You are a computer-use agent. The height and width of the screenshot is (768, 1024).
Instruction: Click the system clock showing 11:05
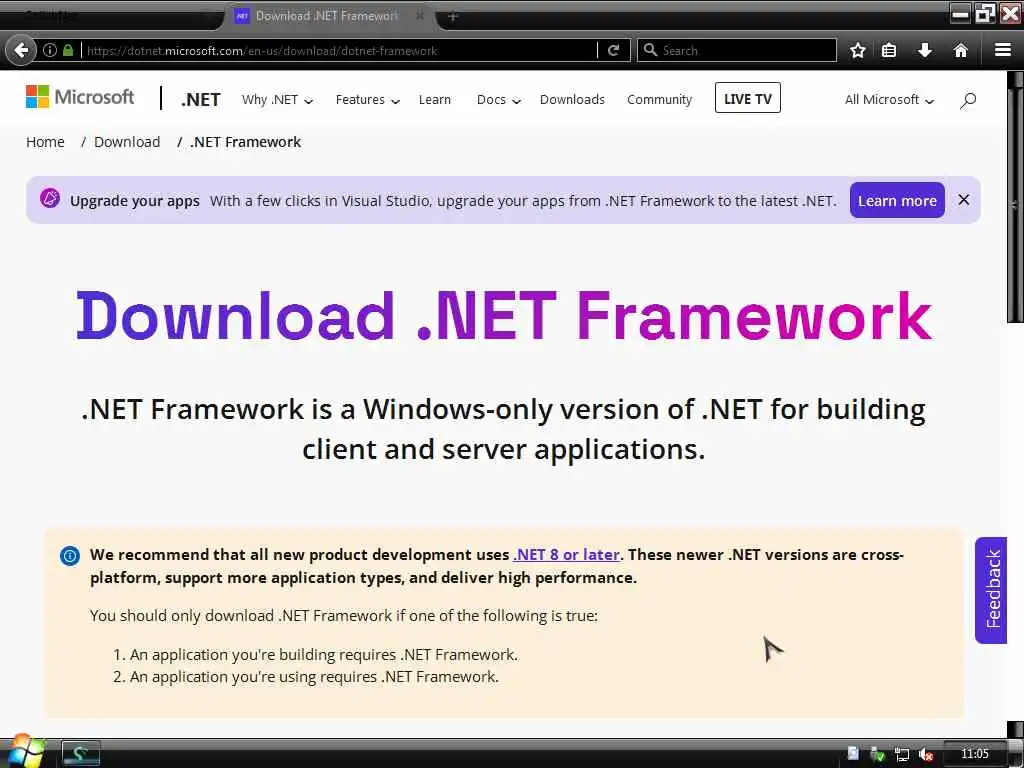point(974,754)
